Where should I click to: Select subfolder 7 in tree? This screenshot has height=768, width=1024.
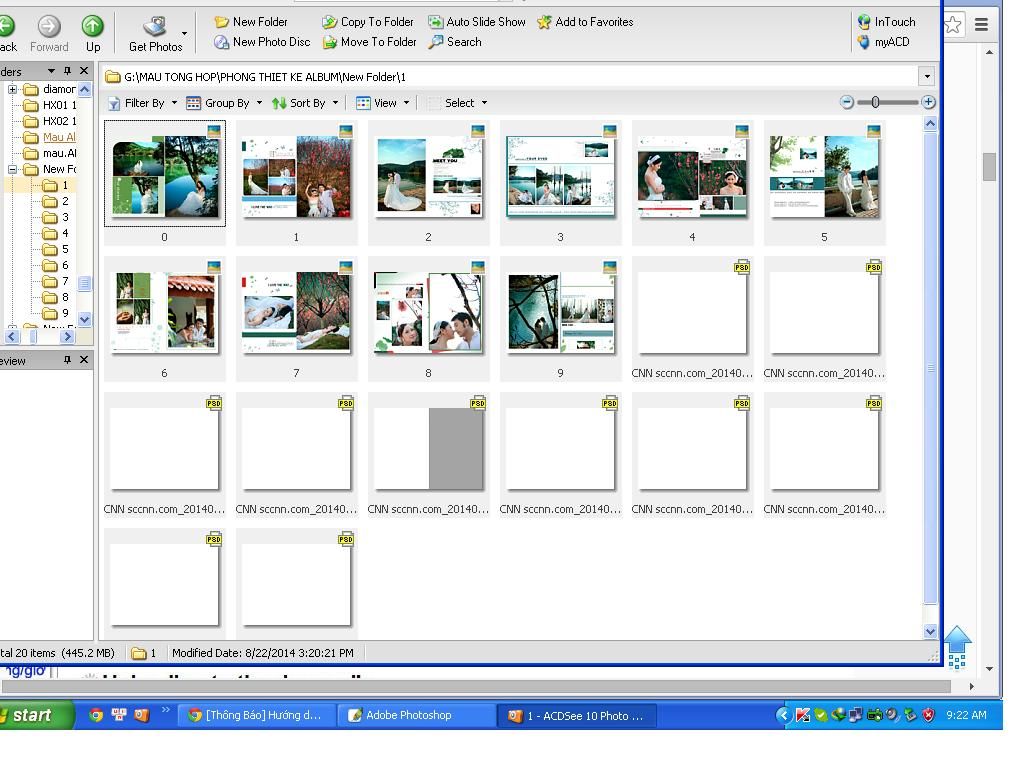[56, 281]
